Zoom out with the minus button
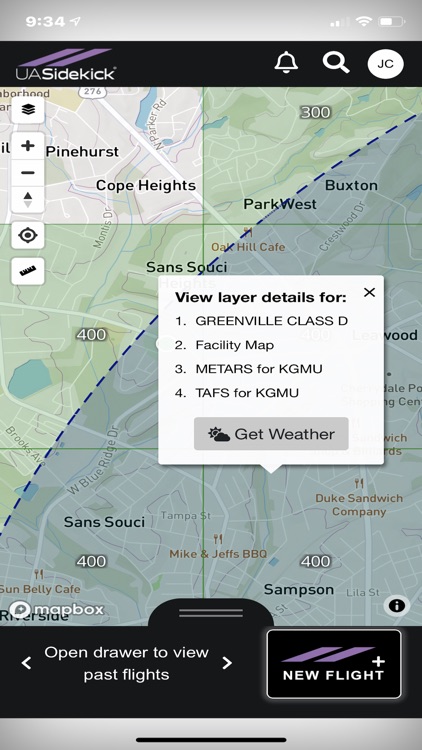This screenshot has width=422, height=750. click(28, 173)
